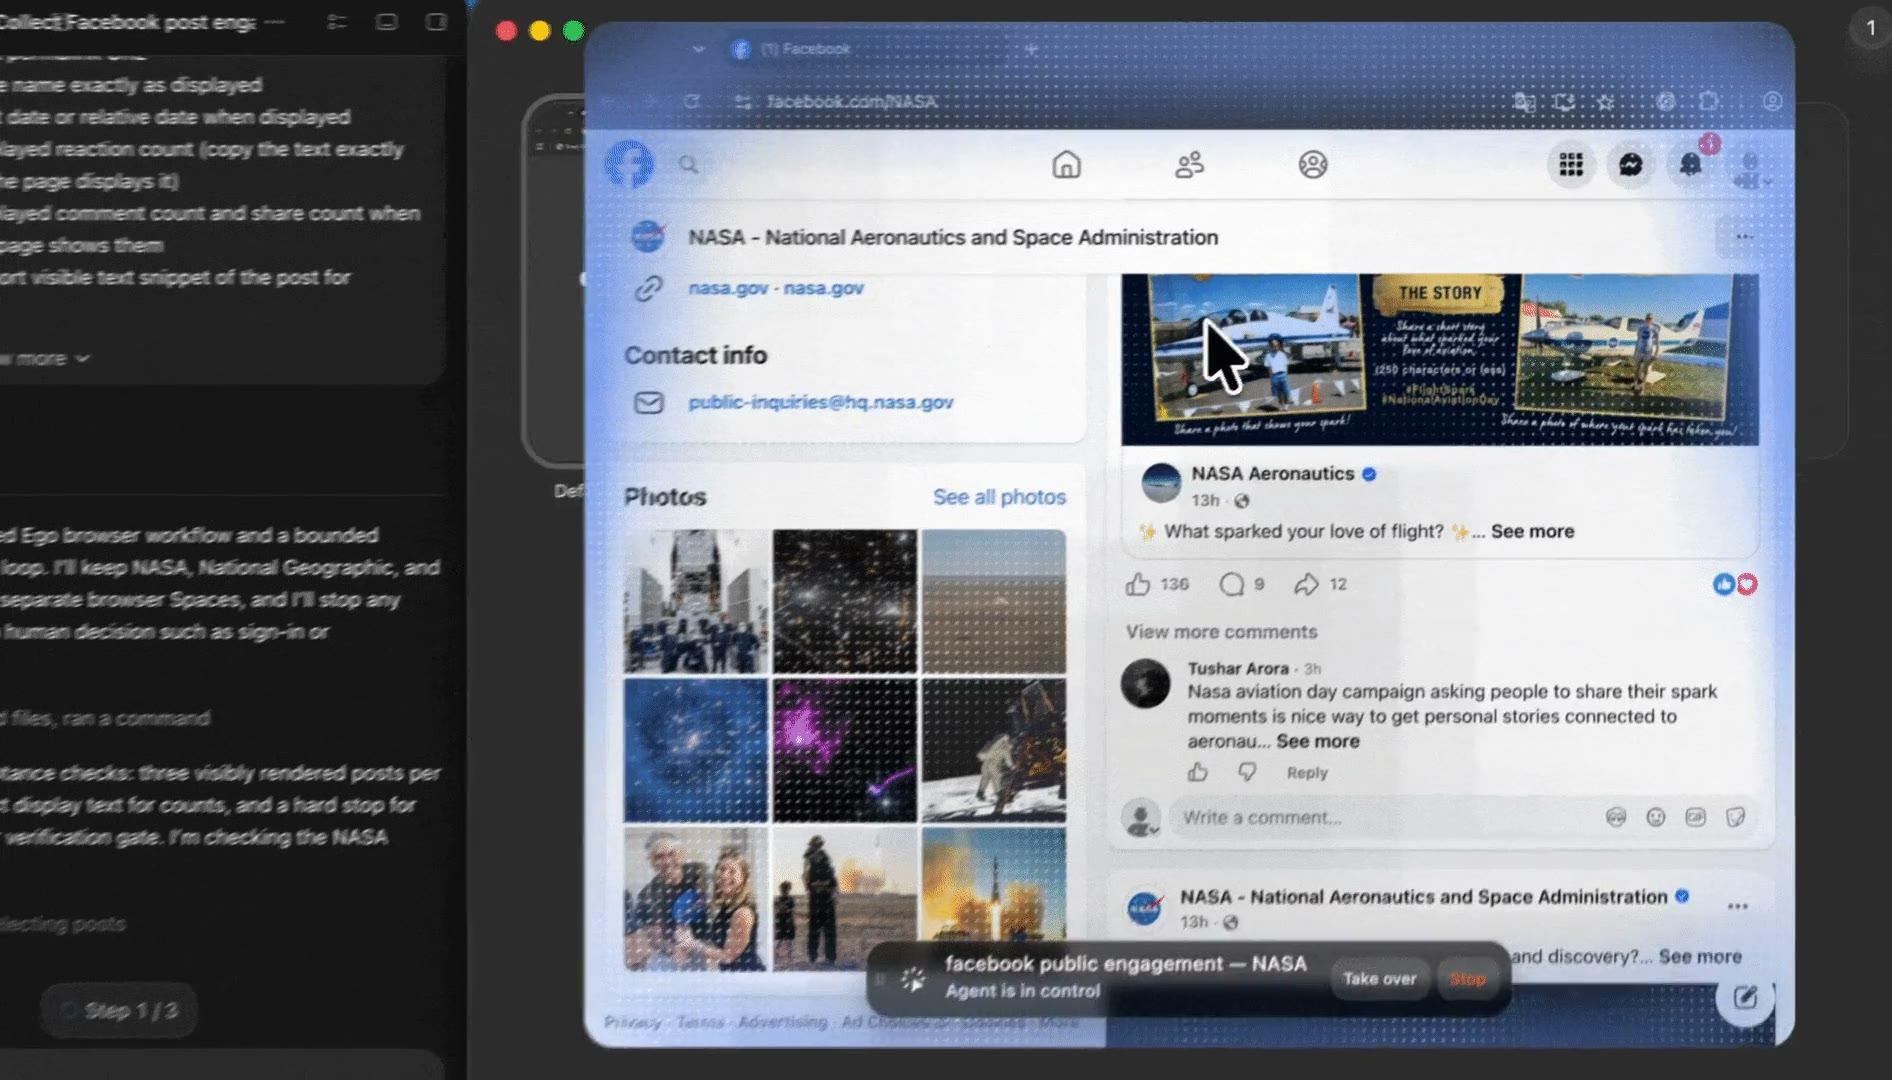Open options menu for the second NASA post

(1738, 906)
